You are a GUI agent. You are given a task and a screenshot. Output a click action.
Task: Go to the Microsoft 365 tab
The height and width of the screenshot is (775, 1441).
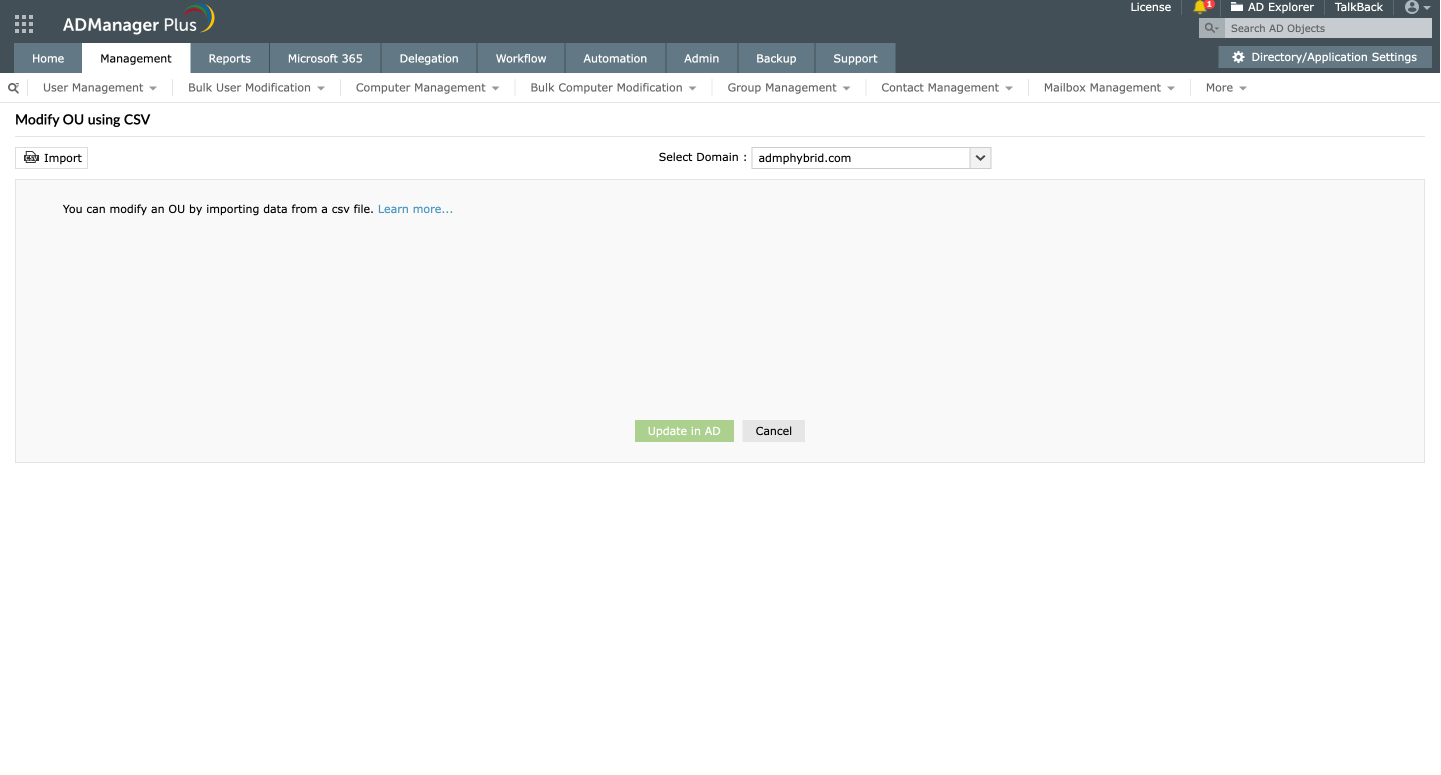click(325, 58)
